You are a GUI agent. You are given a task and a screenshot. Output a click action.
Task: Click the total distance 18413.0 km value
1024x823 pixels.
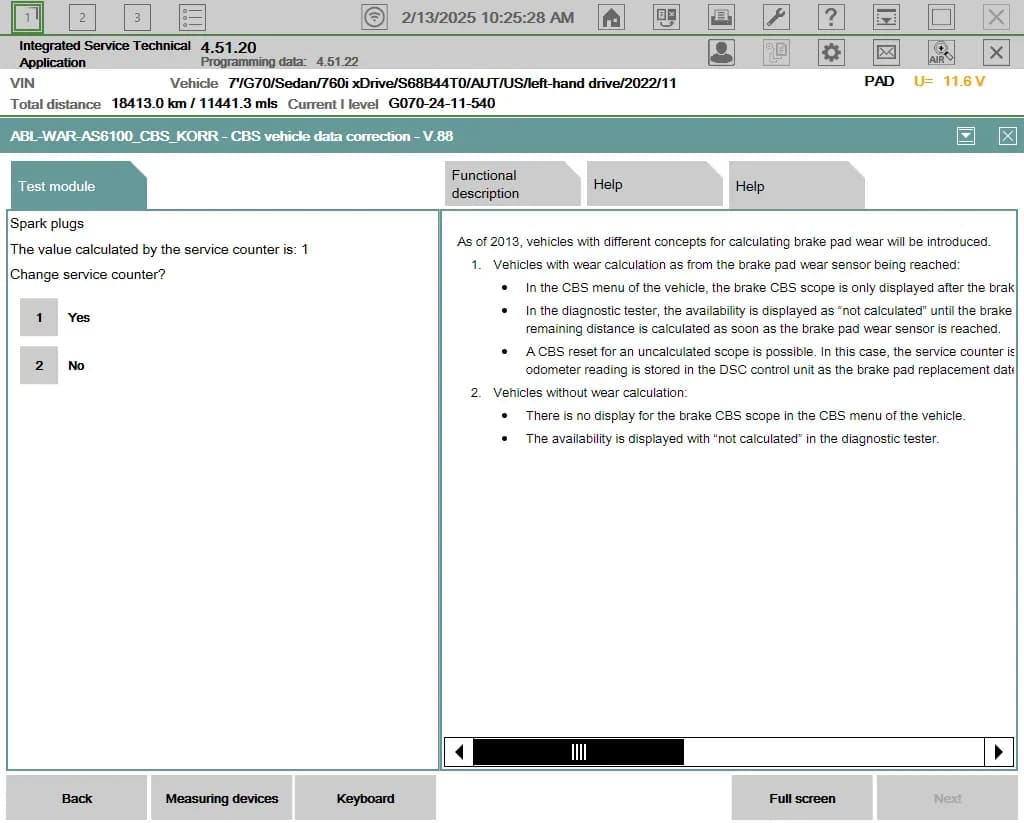pos(194,103)
